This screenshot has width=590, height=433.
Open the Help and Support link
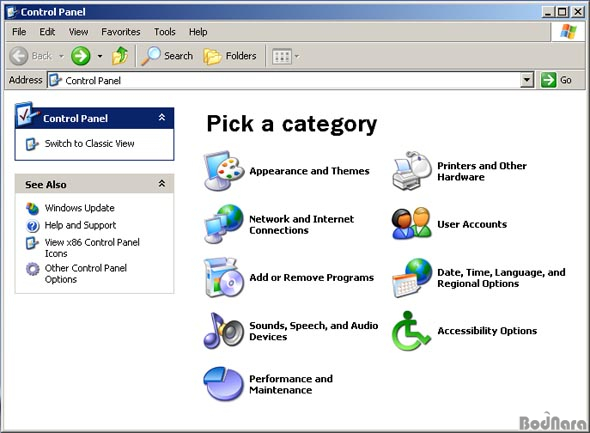(81, 225)
